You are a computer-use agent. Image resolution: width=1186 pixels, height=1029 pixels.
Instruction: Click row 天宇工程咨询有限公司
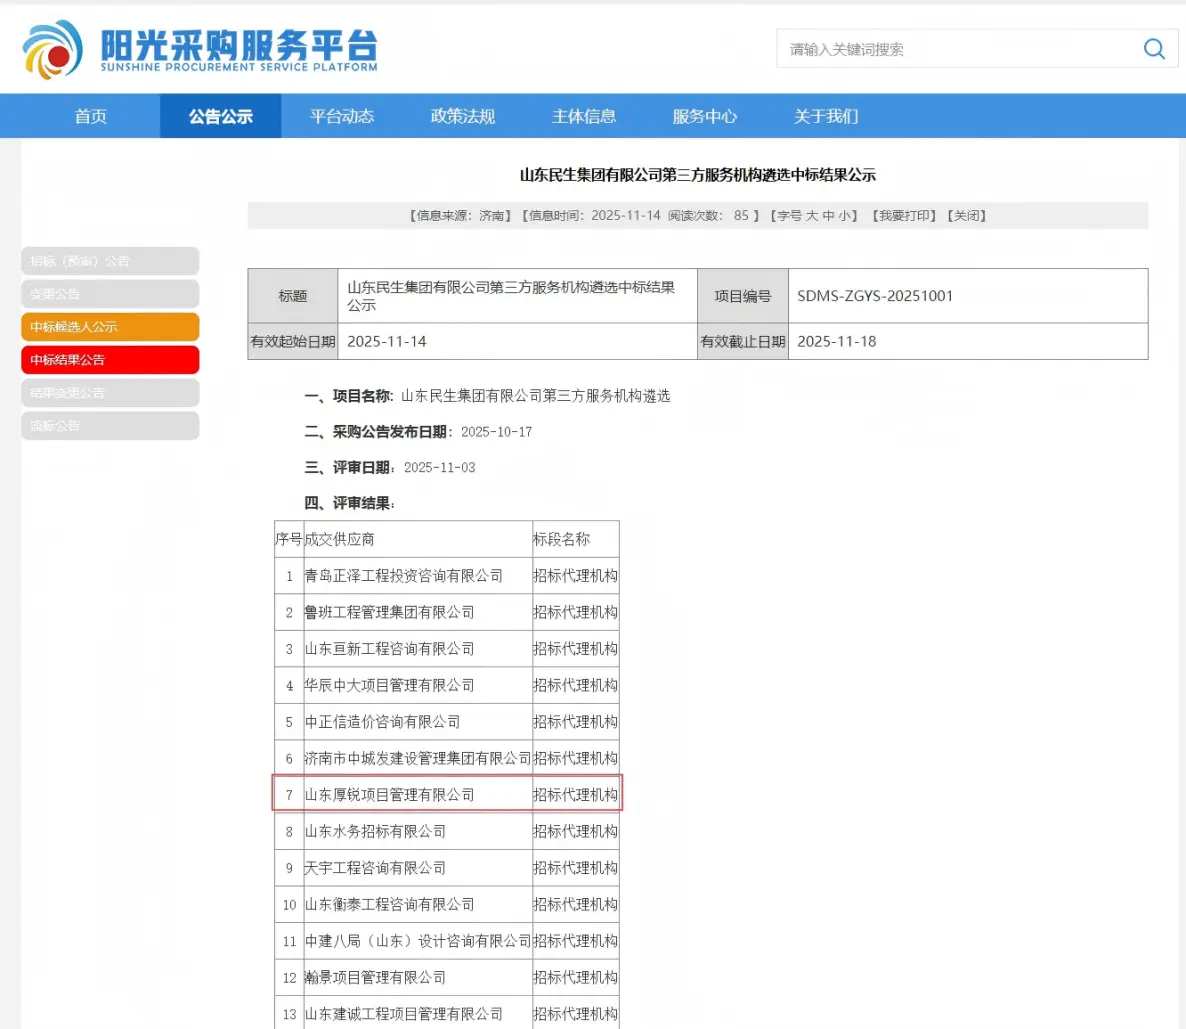click(x=447, y=868)
